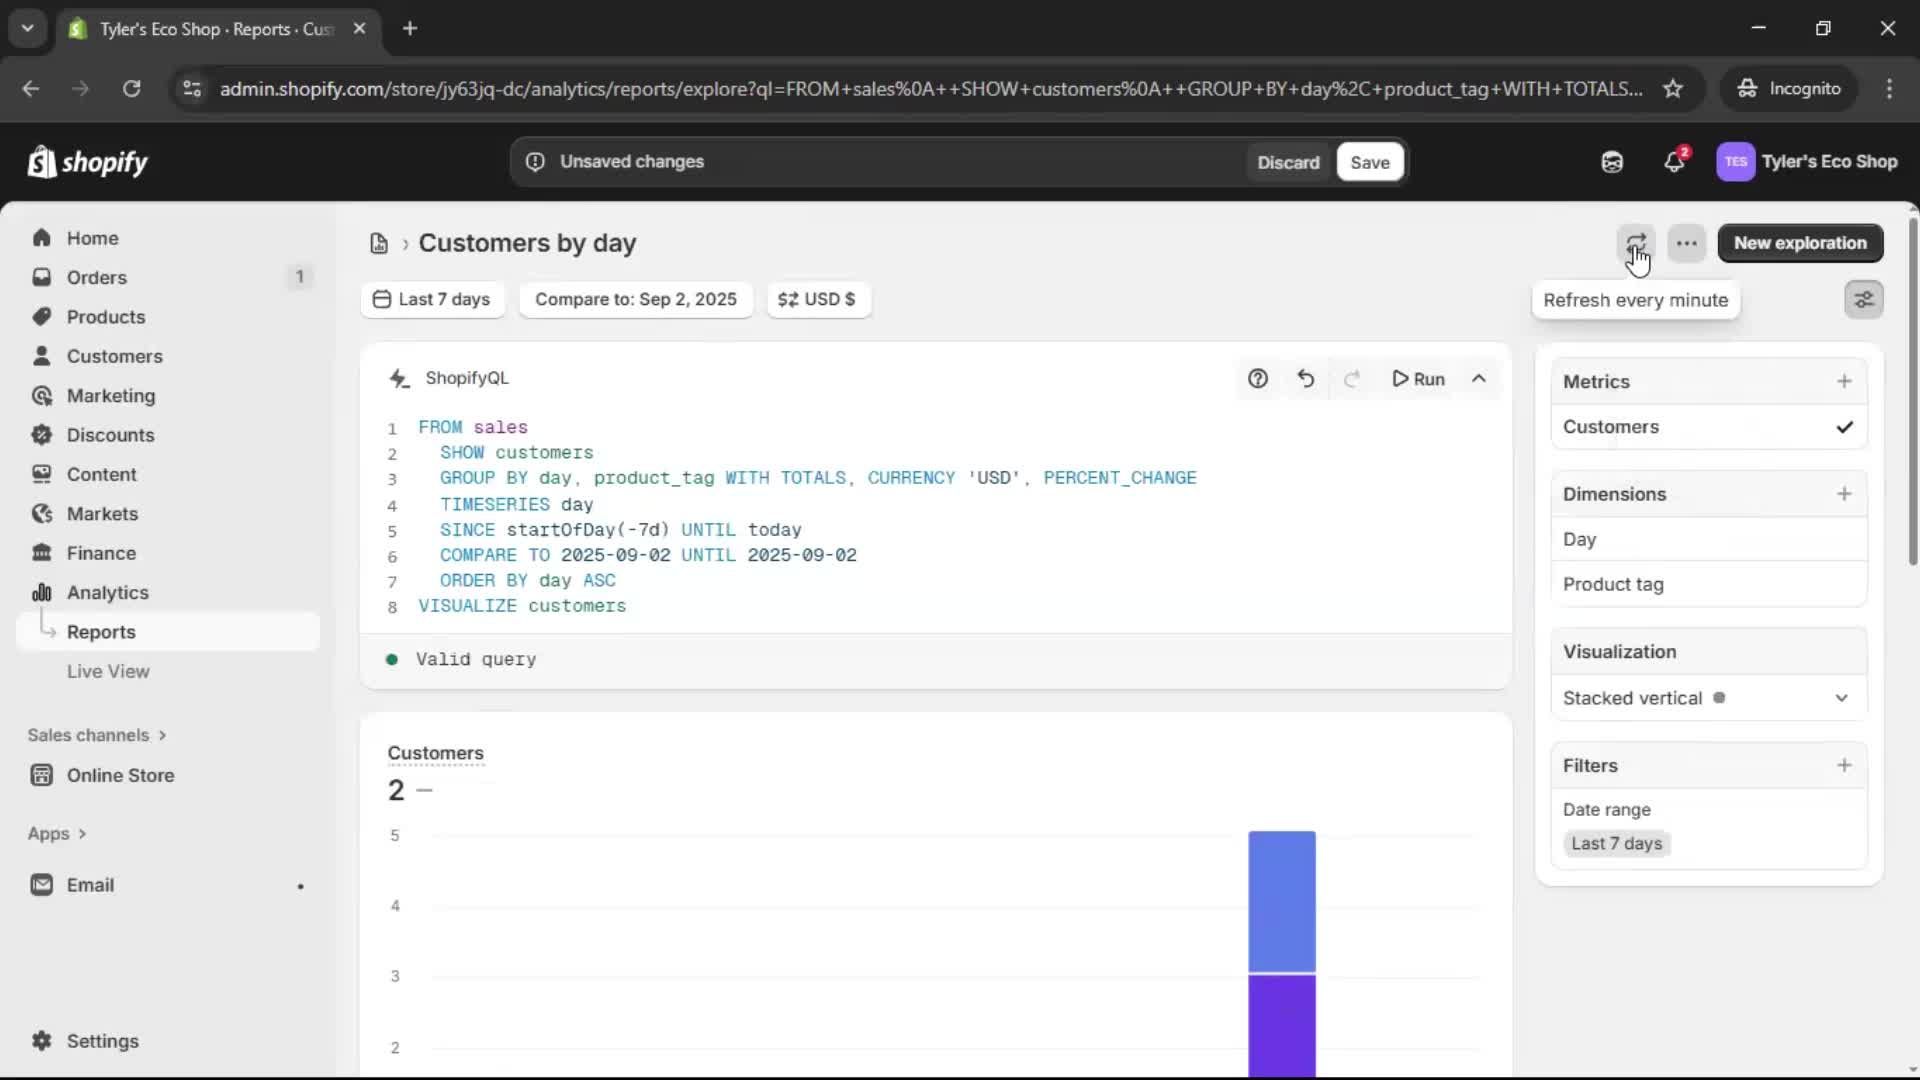Screen dimensions: 1920x1080
Task: Open the Reports page in the sidebar
Action: point(102,631)
